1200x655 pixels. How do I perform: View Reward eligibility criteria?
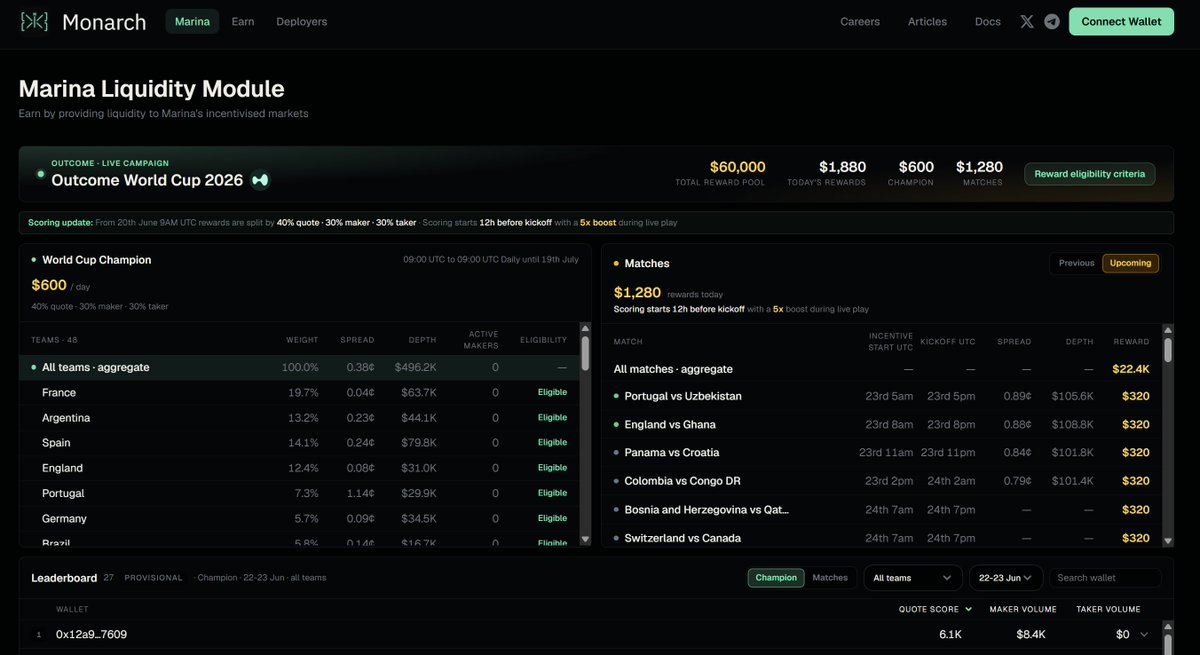[x=1090, y=174]
